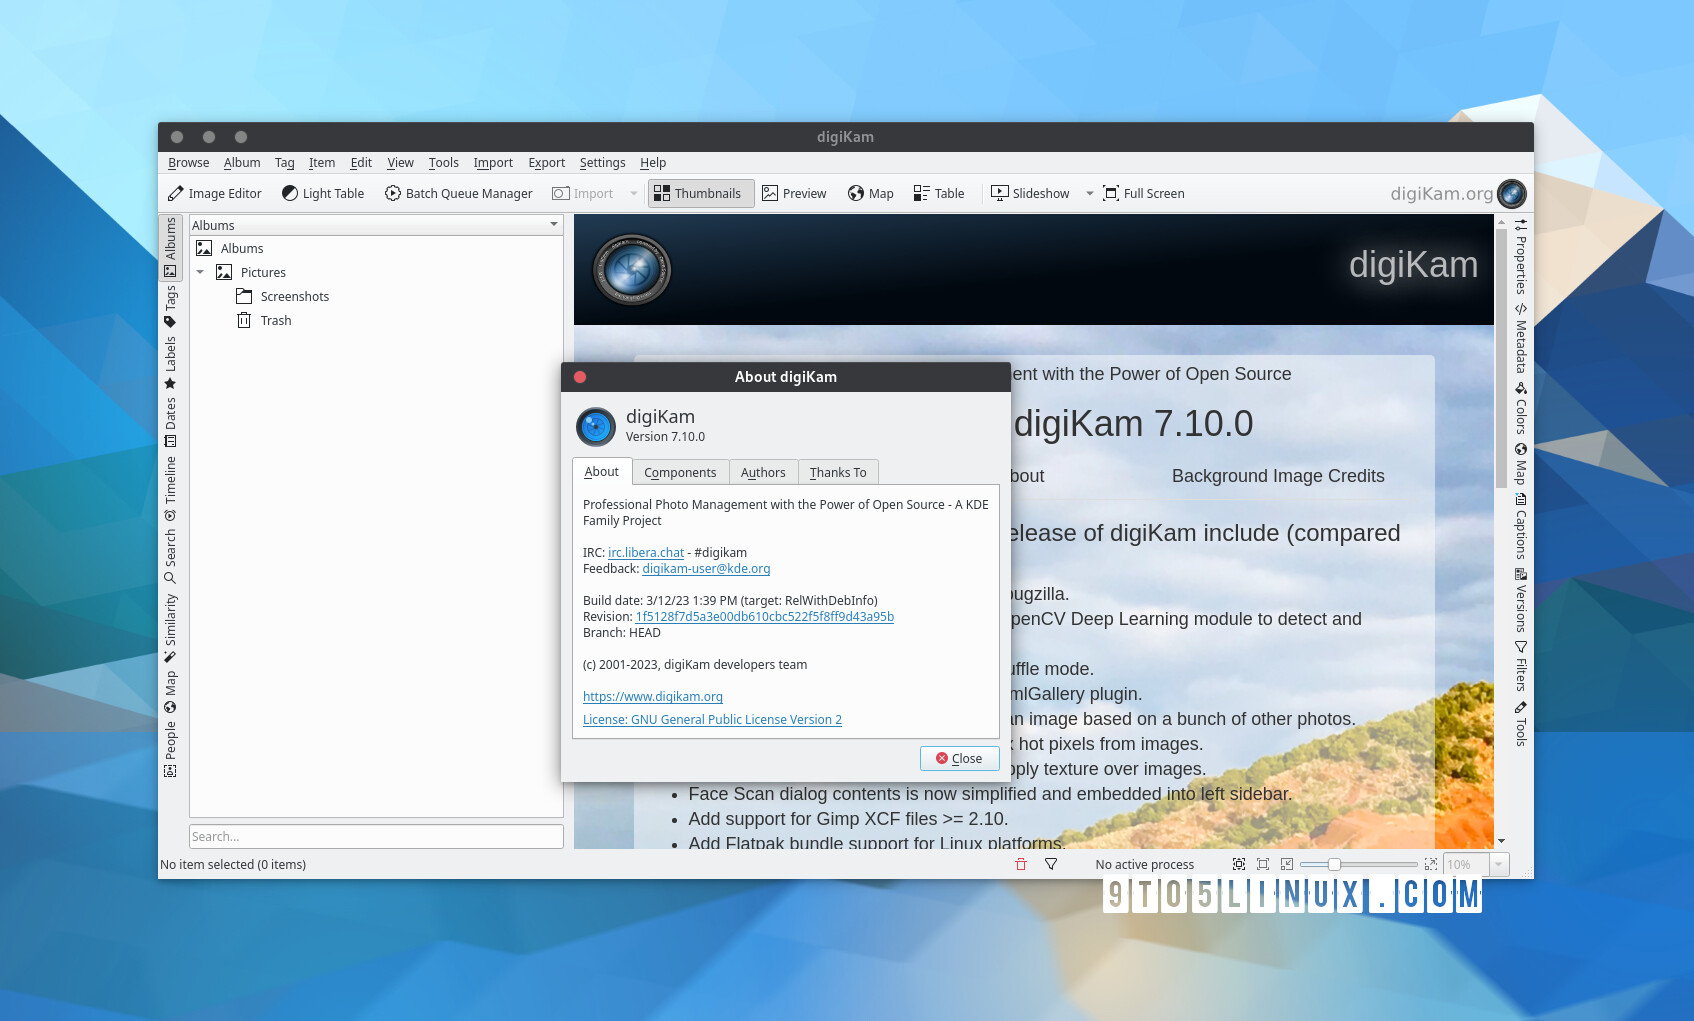Open the Edit menu
Viewport: 1694px width, 1021px height.
click(361, 163)
